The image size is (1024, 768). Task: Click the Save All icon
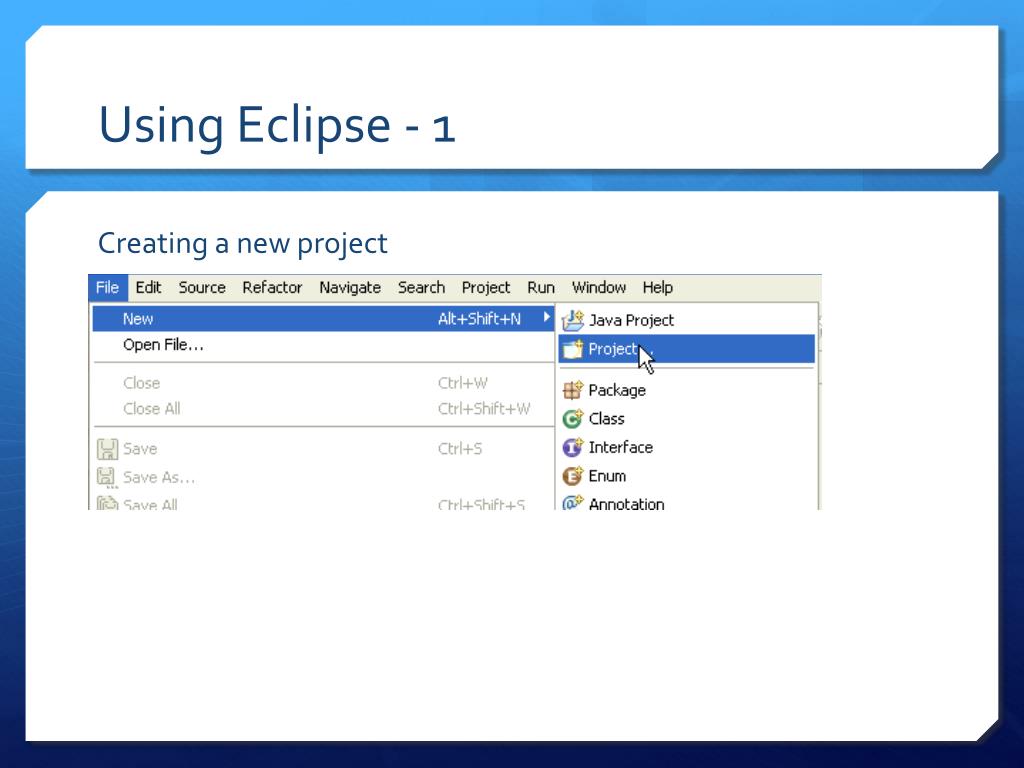(x=107, y=504)
